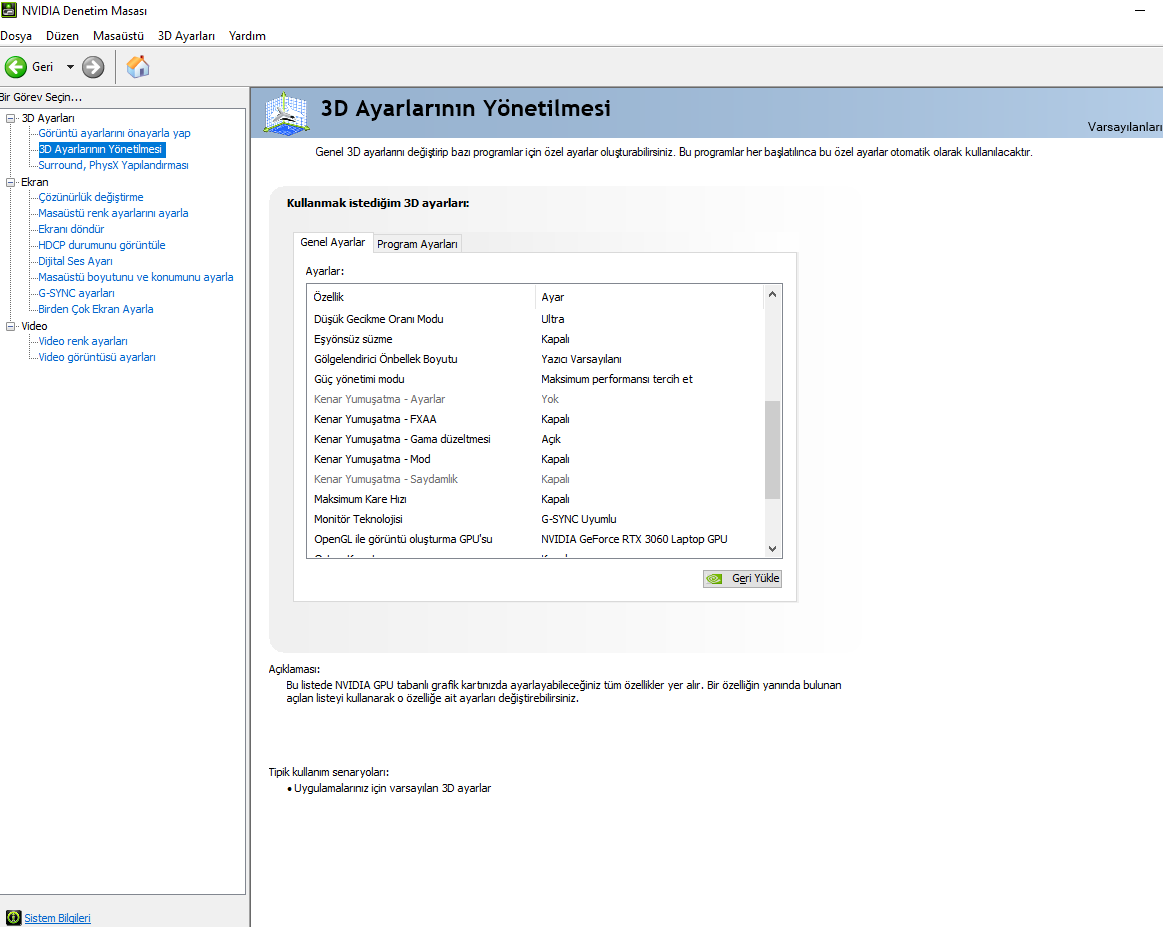The height and width of the screenshot is (927, 1163).
Task: Select Kenar Yumuşatma - FXAA row
Action: click(x=535, y=419)
